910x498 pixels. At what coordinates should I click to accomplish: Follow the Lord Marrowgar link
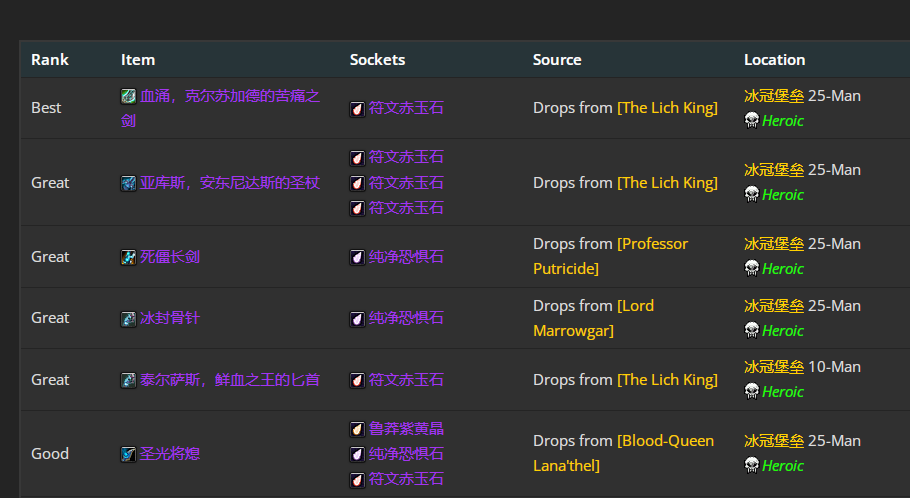coord(593,318)
